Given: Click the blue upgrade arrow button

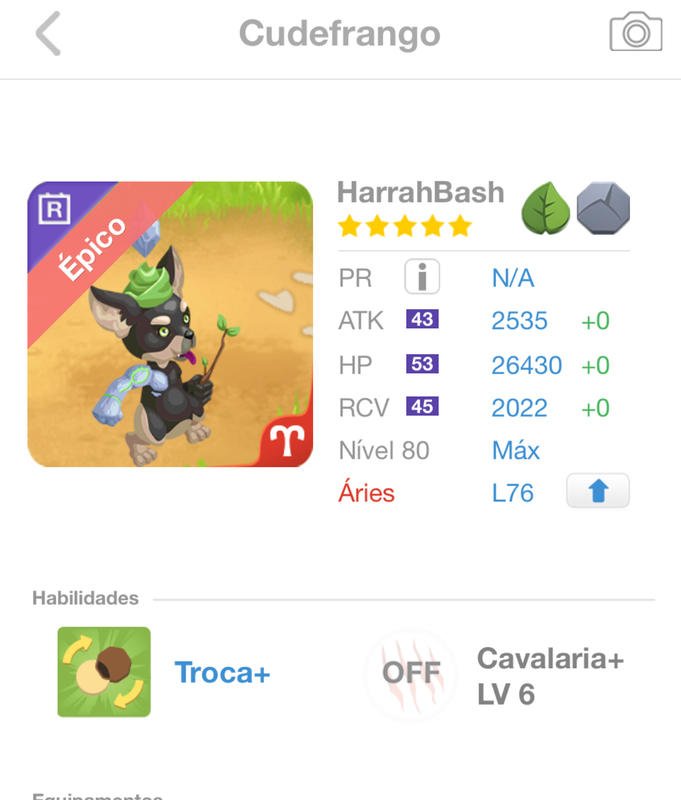Looking at the screenshot, I should 598,491.
